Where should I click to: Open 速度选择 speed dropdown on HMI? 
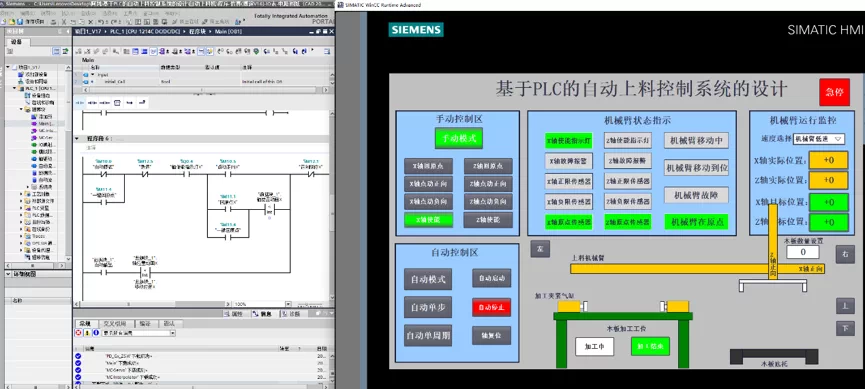[819, 139]
